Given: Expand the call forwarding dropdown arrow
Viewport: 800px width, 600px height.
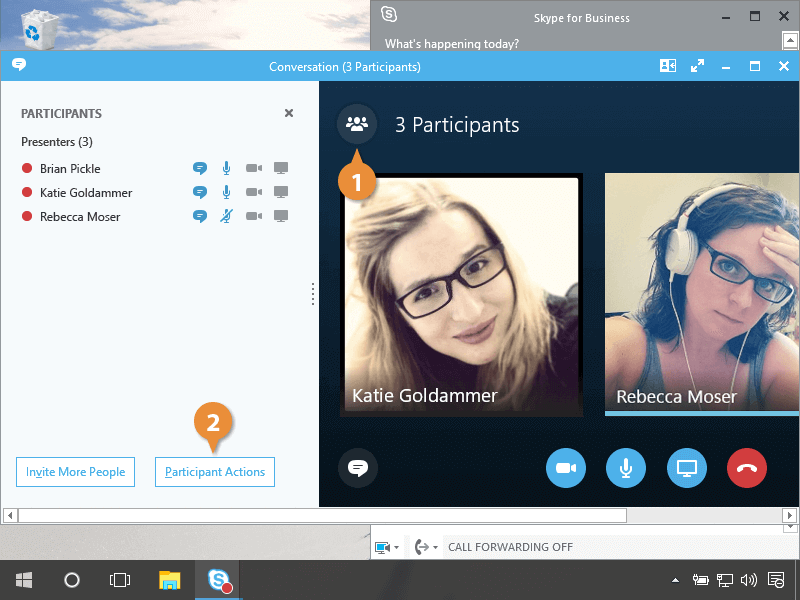Looking at the screenshot, I should tap(435, 548).
